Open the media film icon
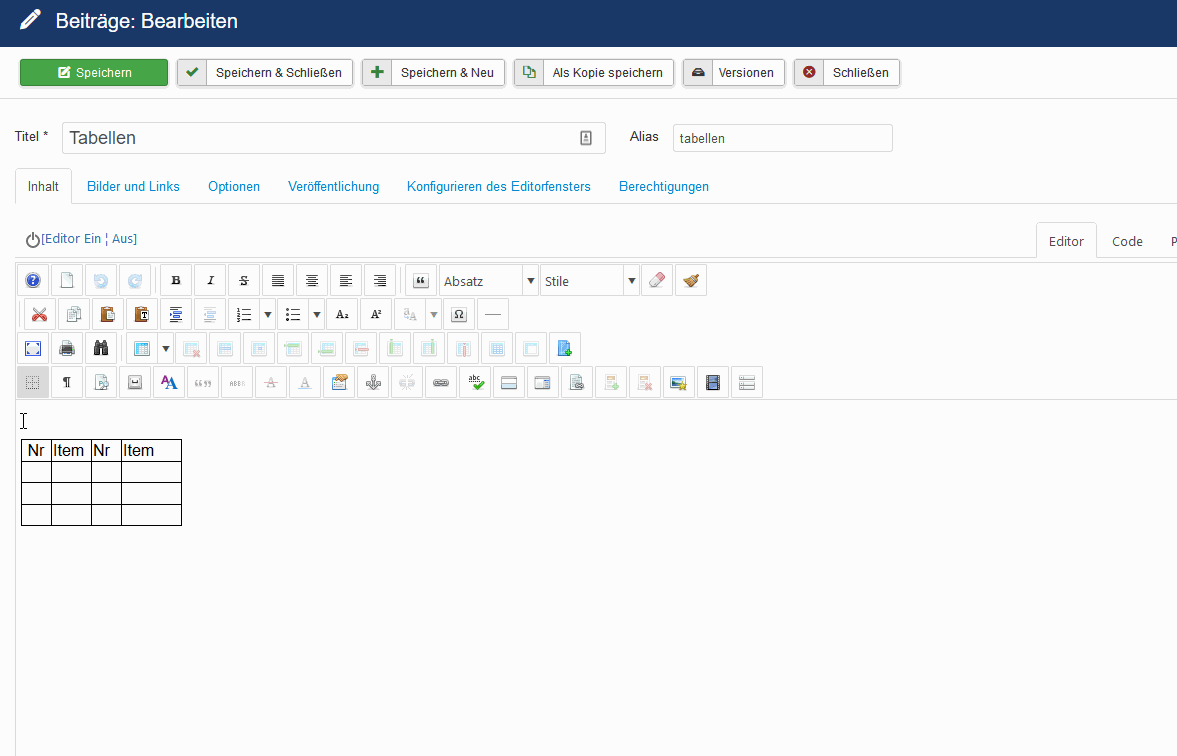 click(712, 383)
